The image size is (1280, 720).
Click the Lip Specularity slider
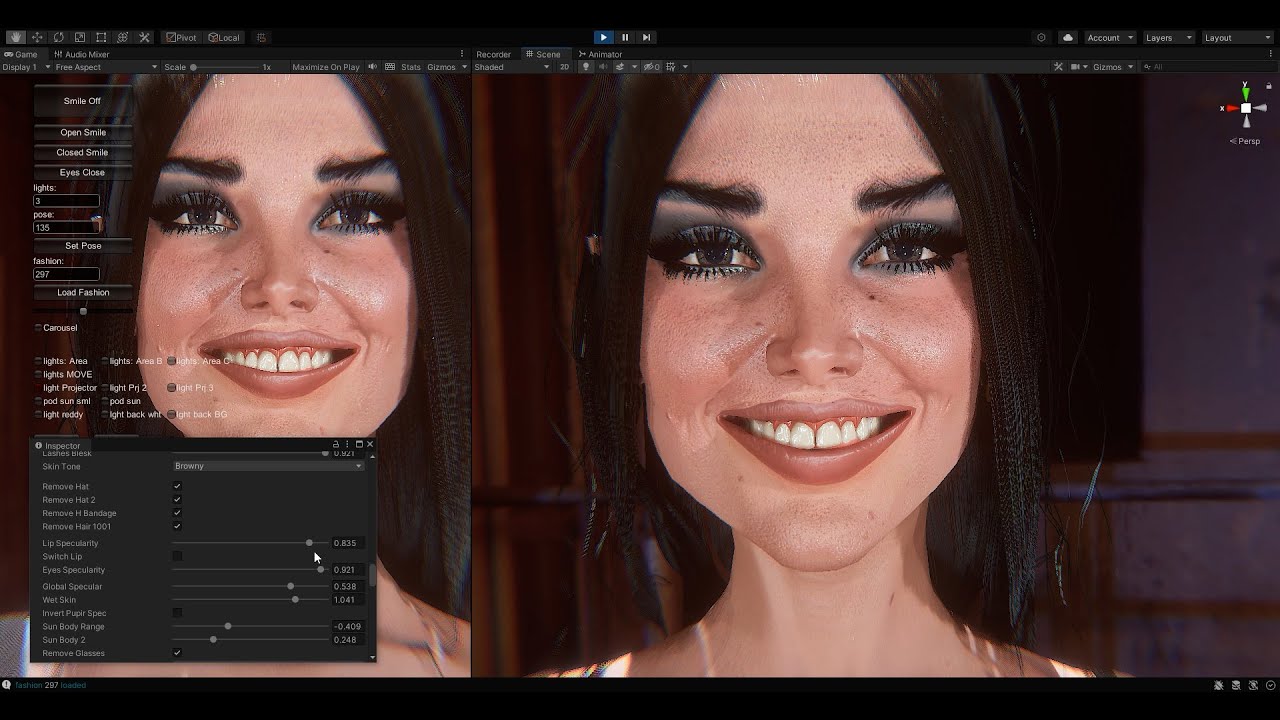(x=250, y=543)
